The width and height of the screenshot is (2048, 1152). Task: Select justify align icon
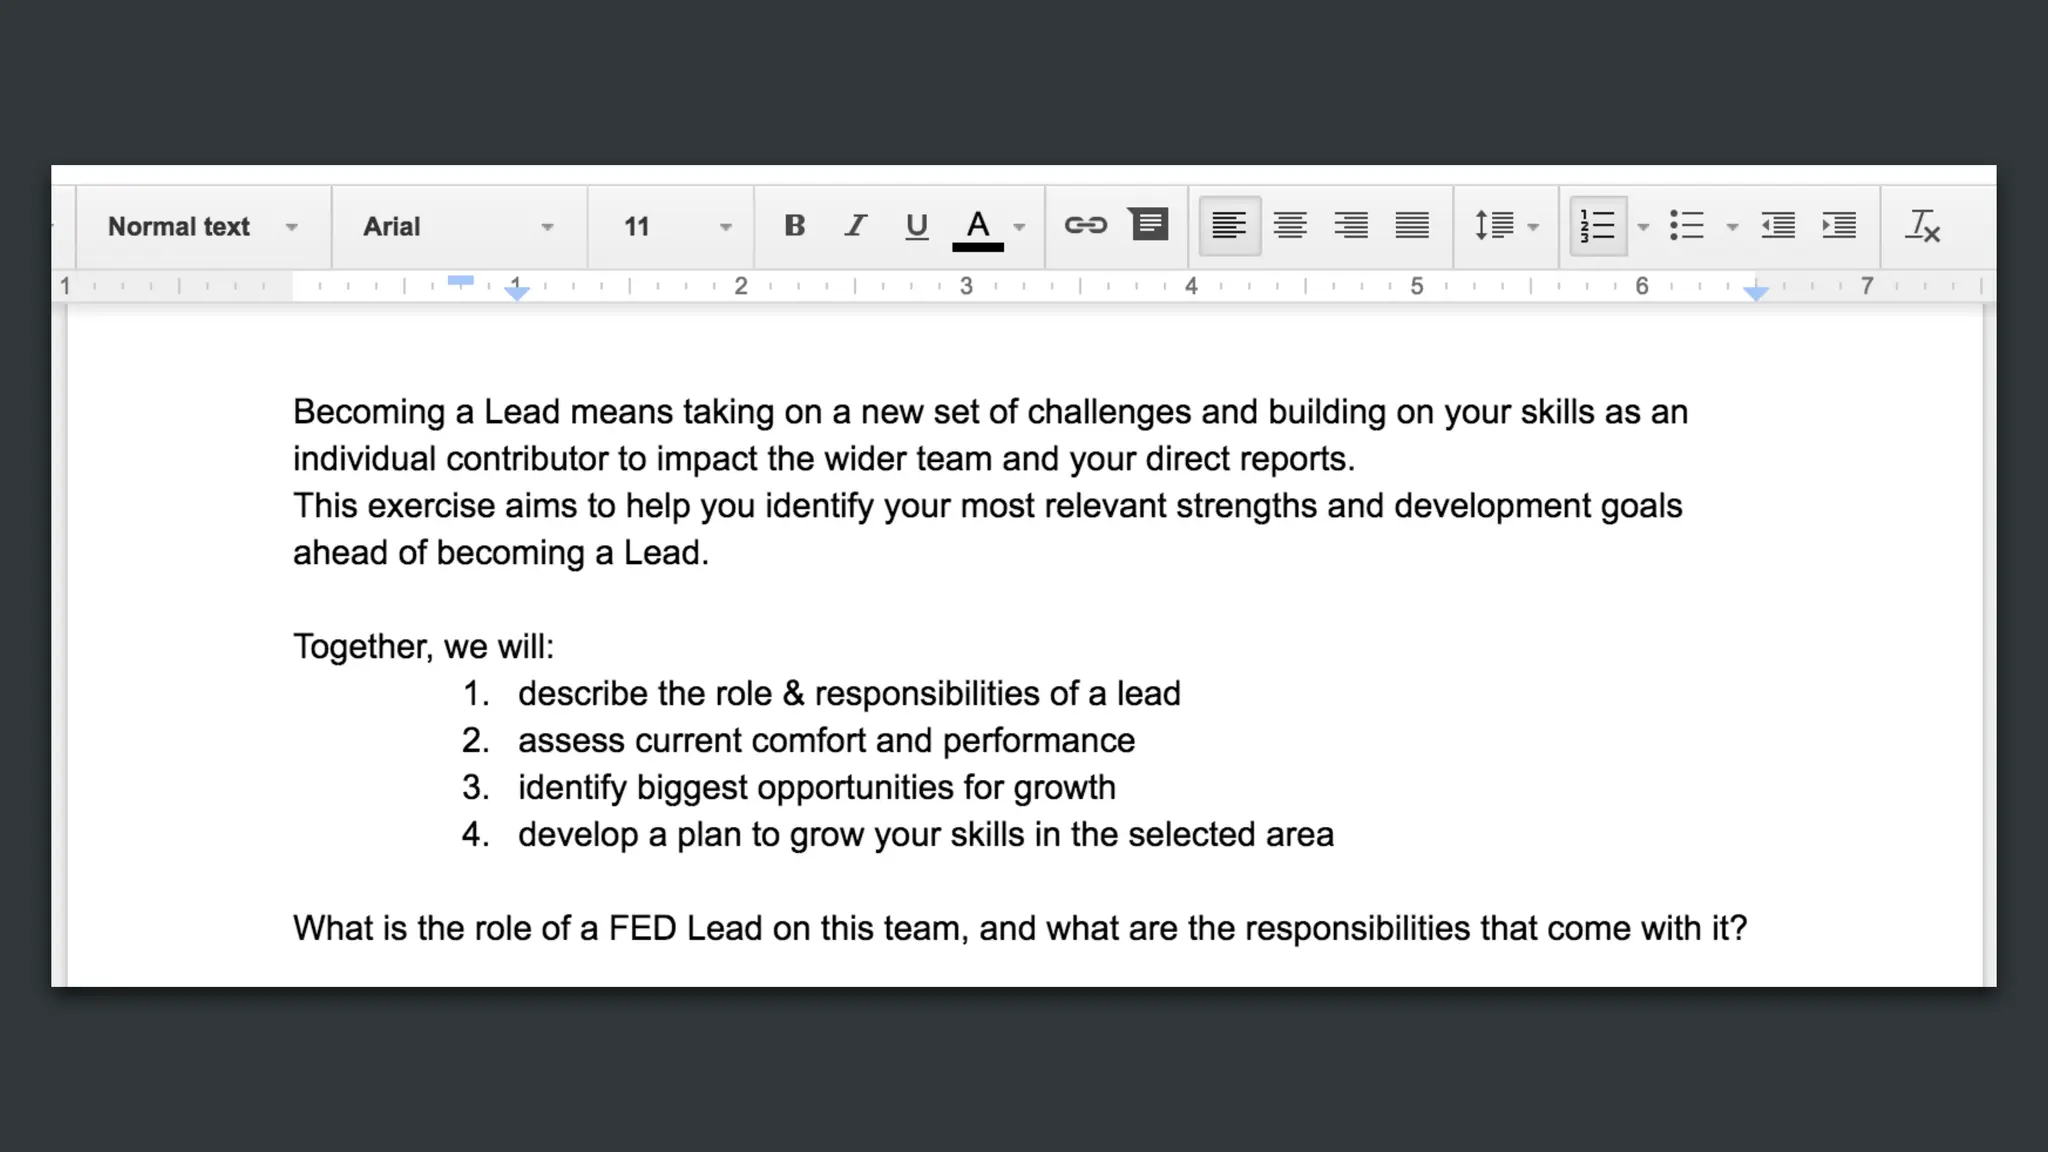point(1412,226)
